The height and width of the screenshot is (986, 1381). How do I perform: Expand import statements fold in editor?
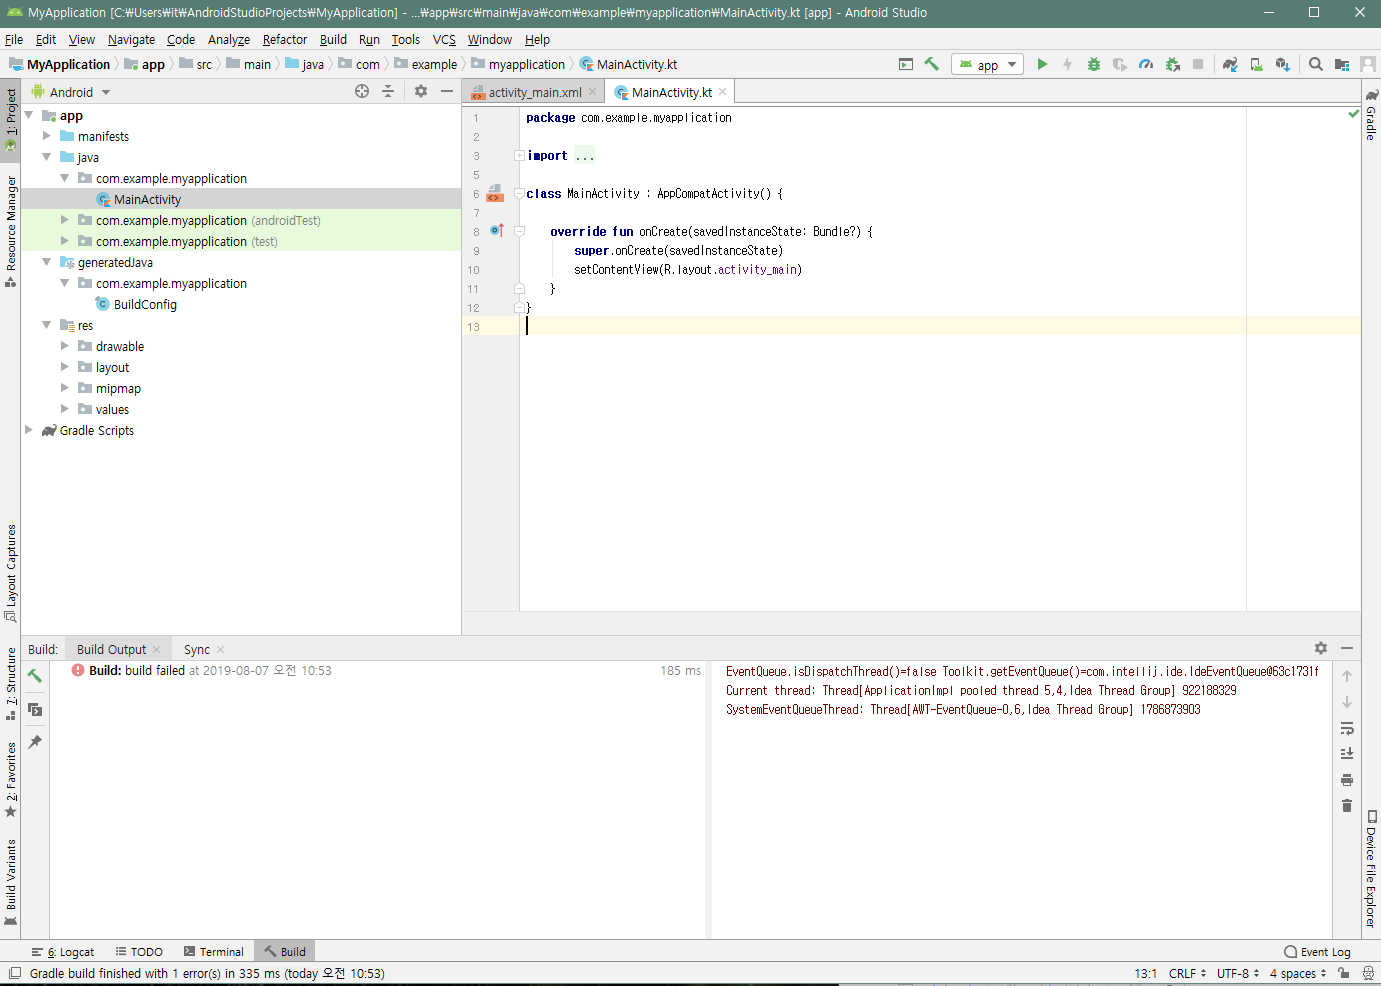[x=519, y=155]
